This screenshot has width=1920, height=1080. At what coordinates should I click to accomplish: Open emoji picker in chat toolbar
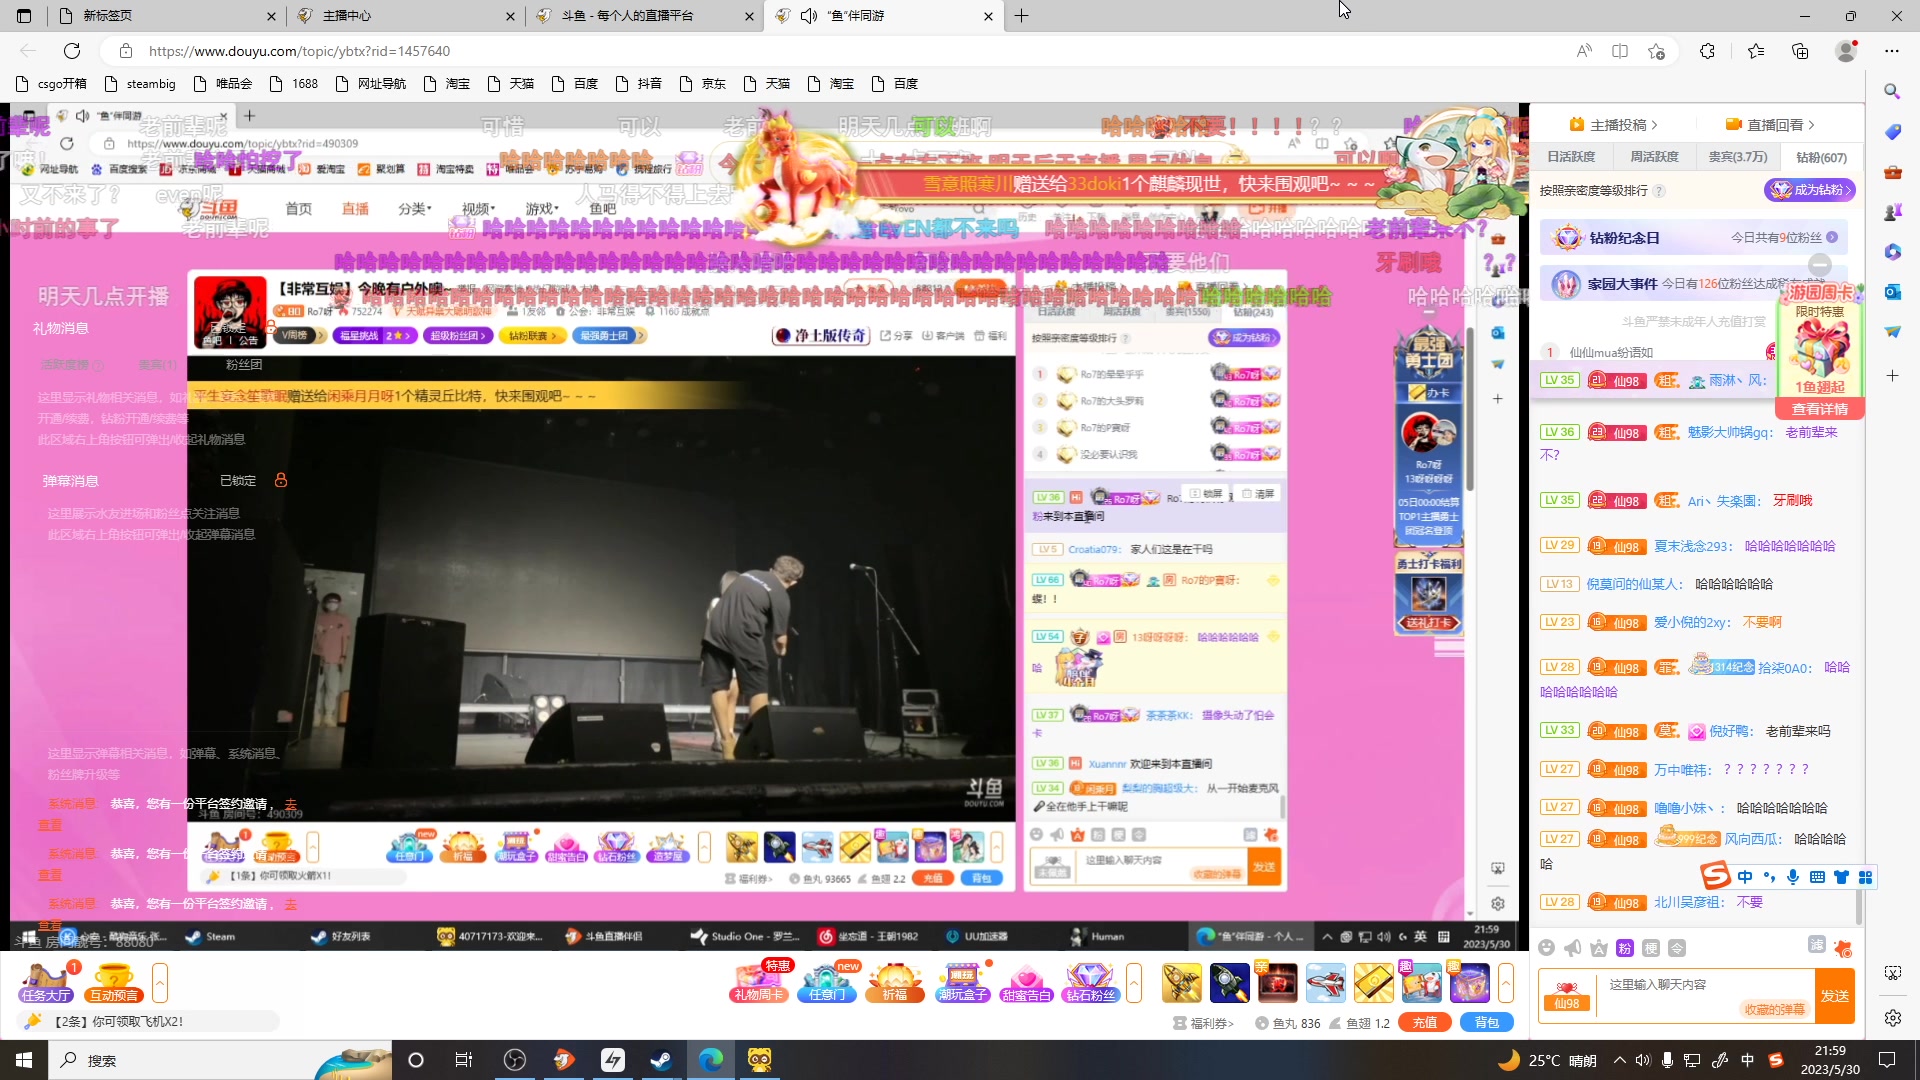[1547, 948]
